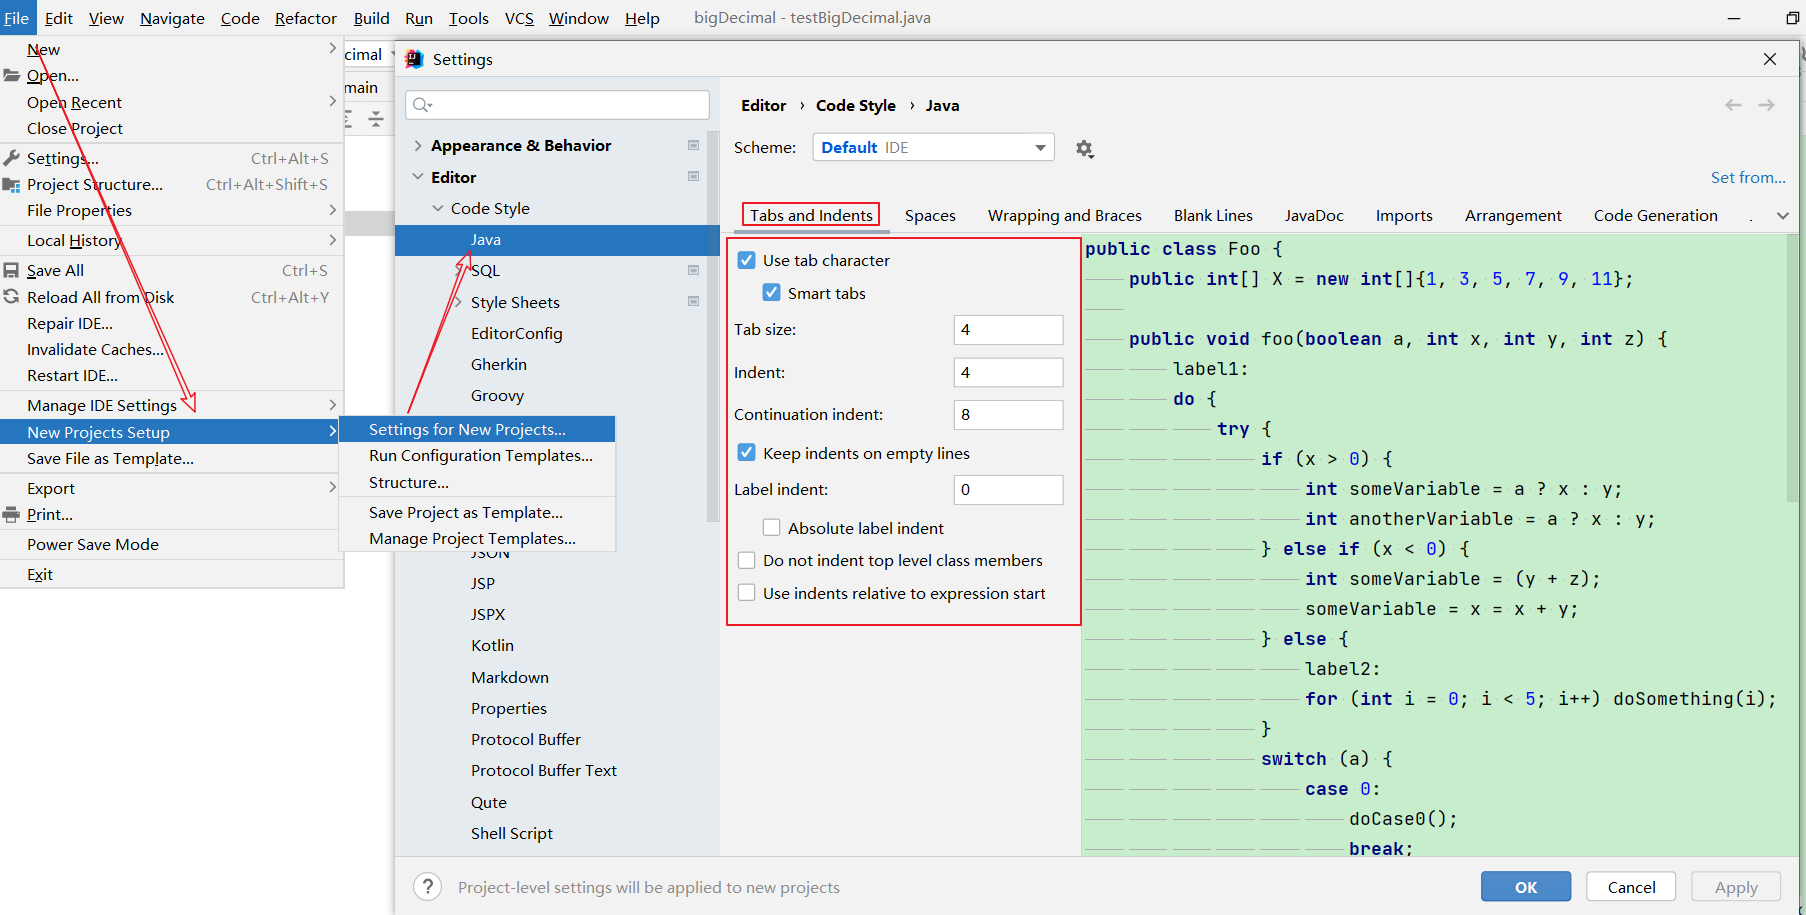1806x915 pixels.
Task: Click the IntelliJ logo in Settings title bar
Action: [414, 59]
